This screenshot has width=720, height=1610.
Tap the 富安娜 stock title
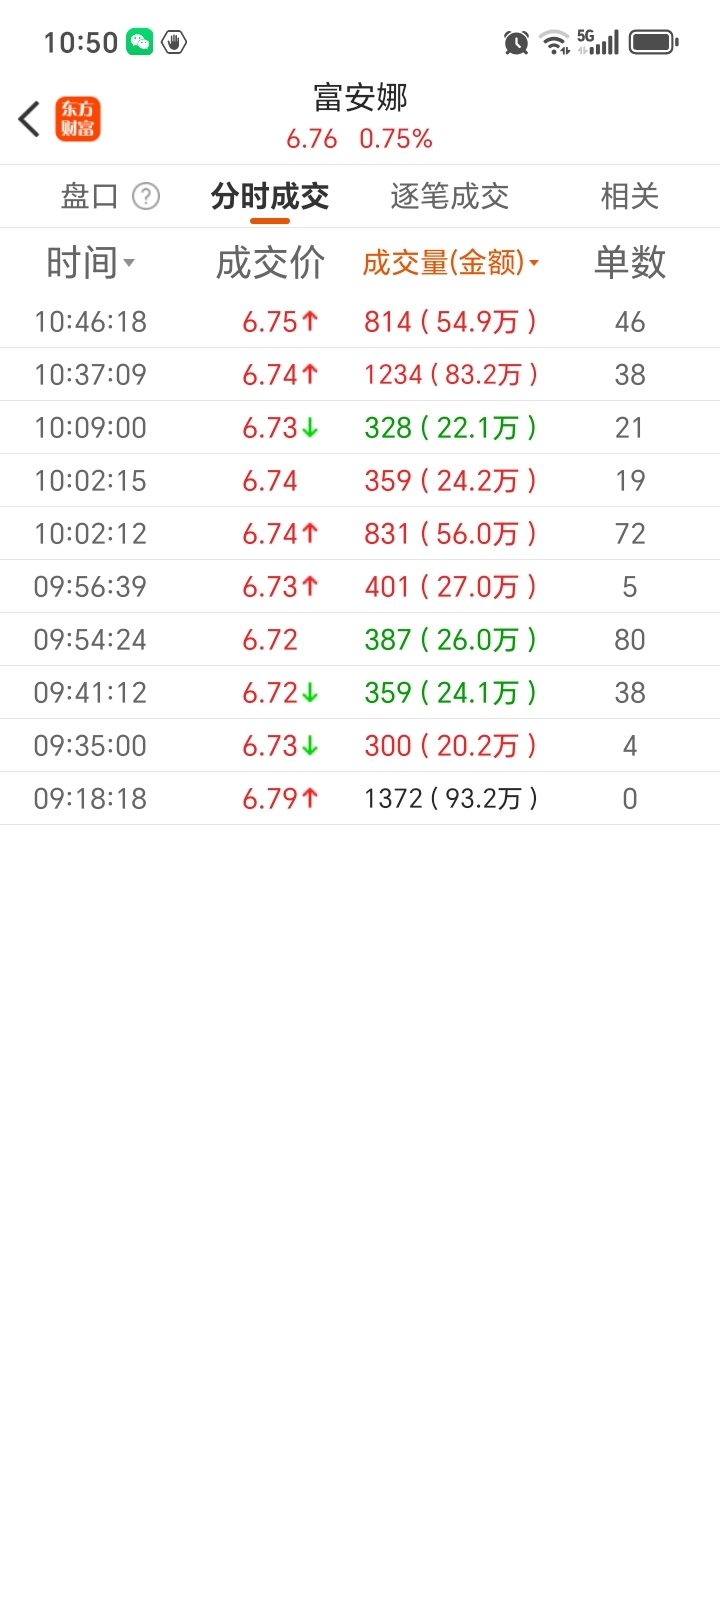pyautogui.click(x=360, y=98)
